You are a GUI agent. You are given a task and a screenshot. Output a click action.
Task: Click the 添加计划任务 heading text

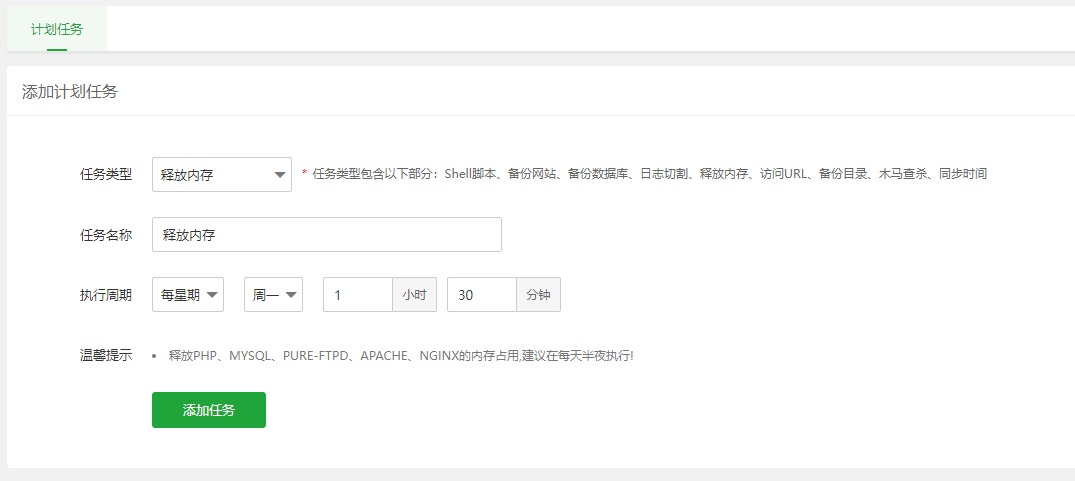(70, 92)
